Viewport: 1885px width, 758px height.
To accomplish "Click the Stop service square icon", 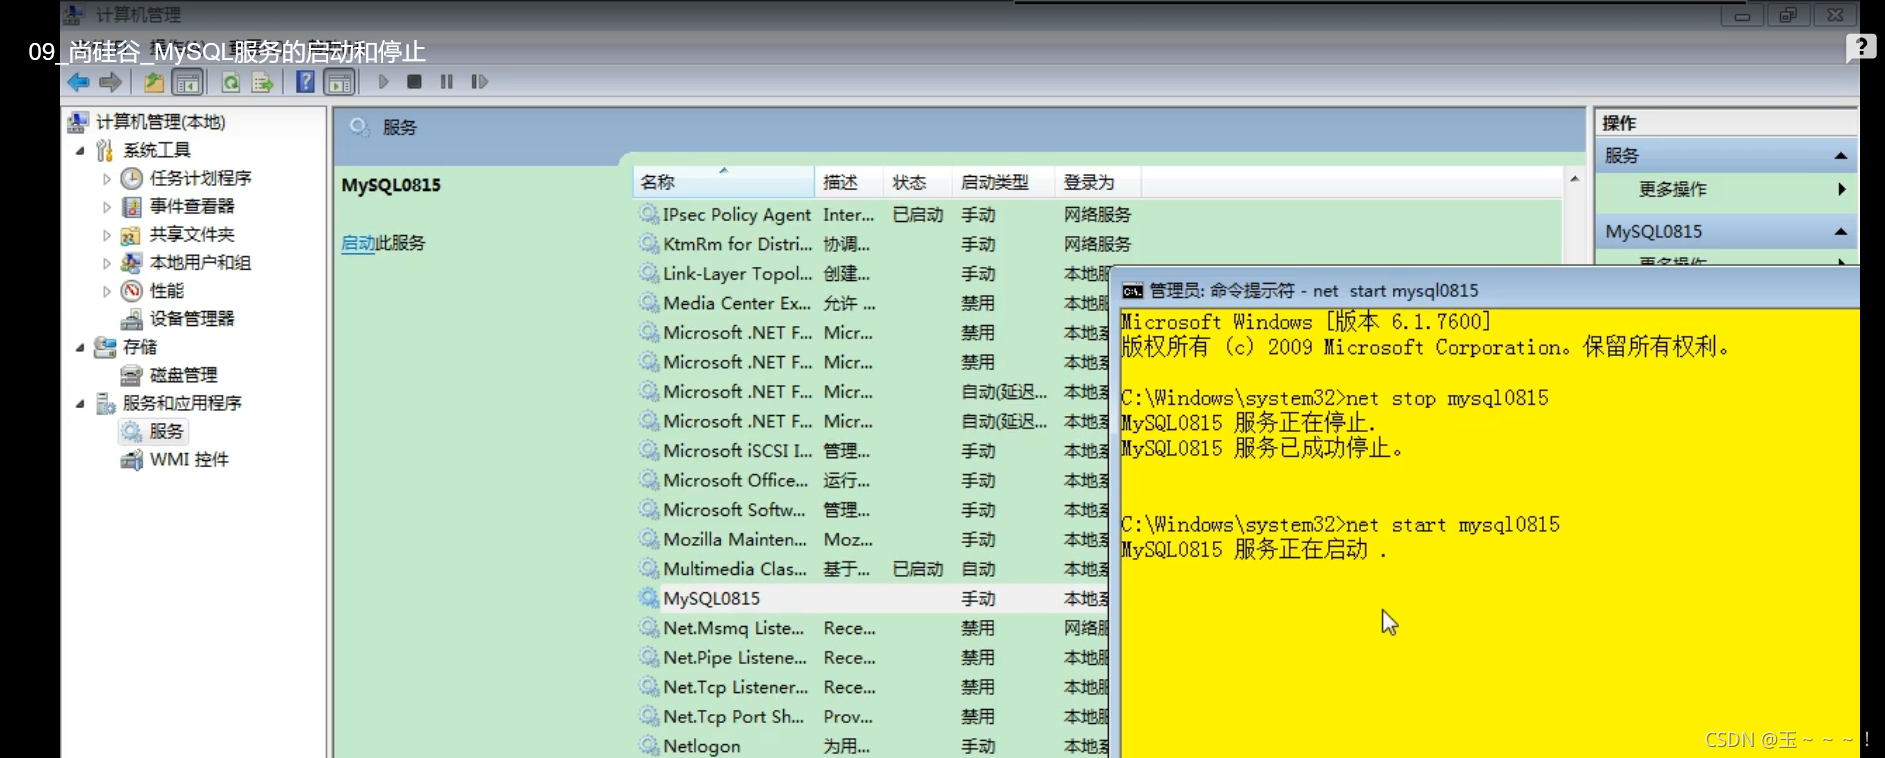I will (414, 82).
